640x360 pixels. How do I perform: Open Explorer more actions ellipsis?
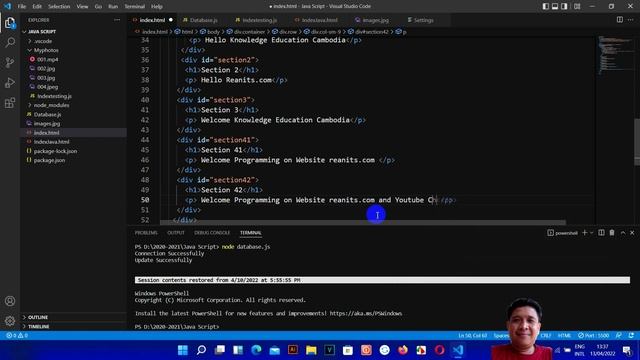(117, 20)
